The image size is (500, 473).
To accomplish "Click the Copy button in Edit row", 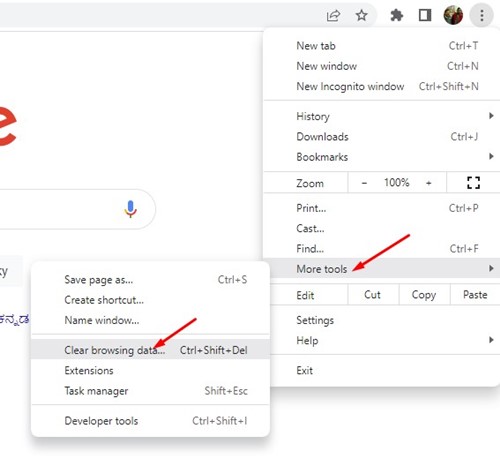I will [x=424, y=295].
